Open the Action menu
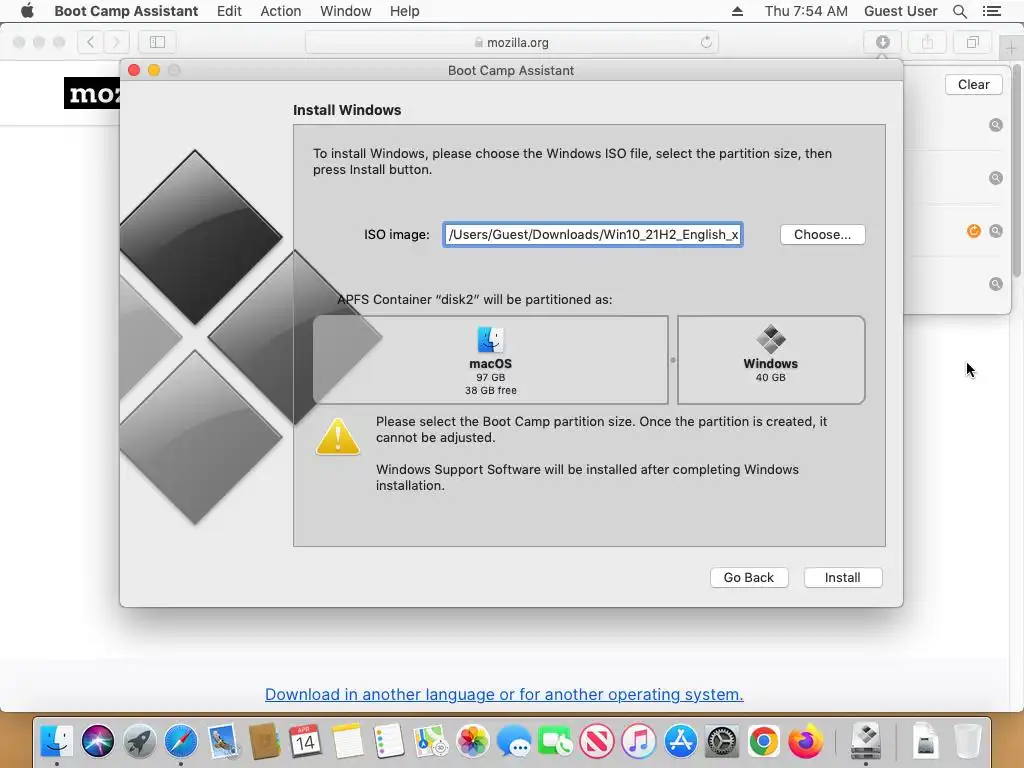 point(281,11)
